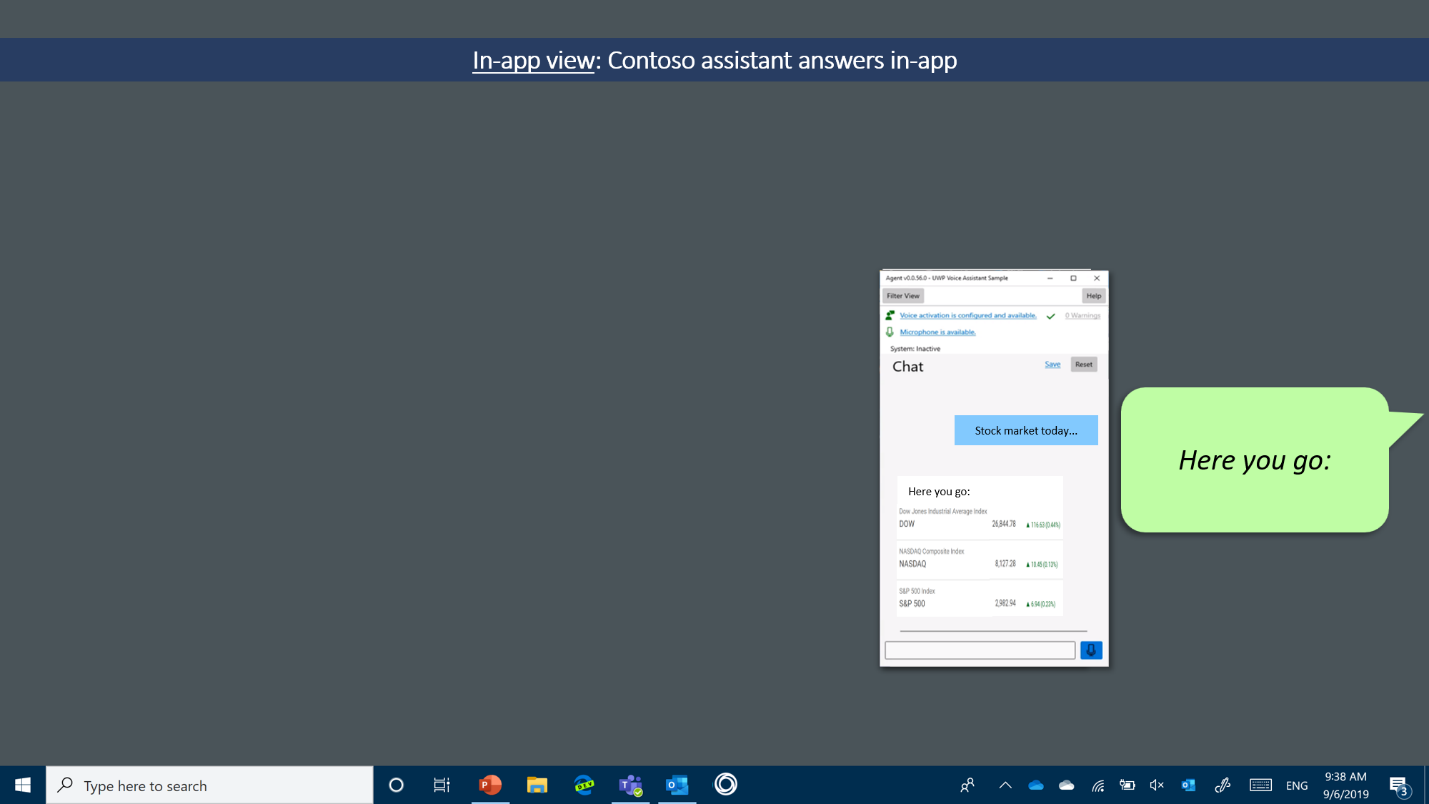Click the S&P 500 row in the stock card
Screen dimensions: 1429x804
[x=980, y=599]
